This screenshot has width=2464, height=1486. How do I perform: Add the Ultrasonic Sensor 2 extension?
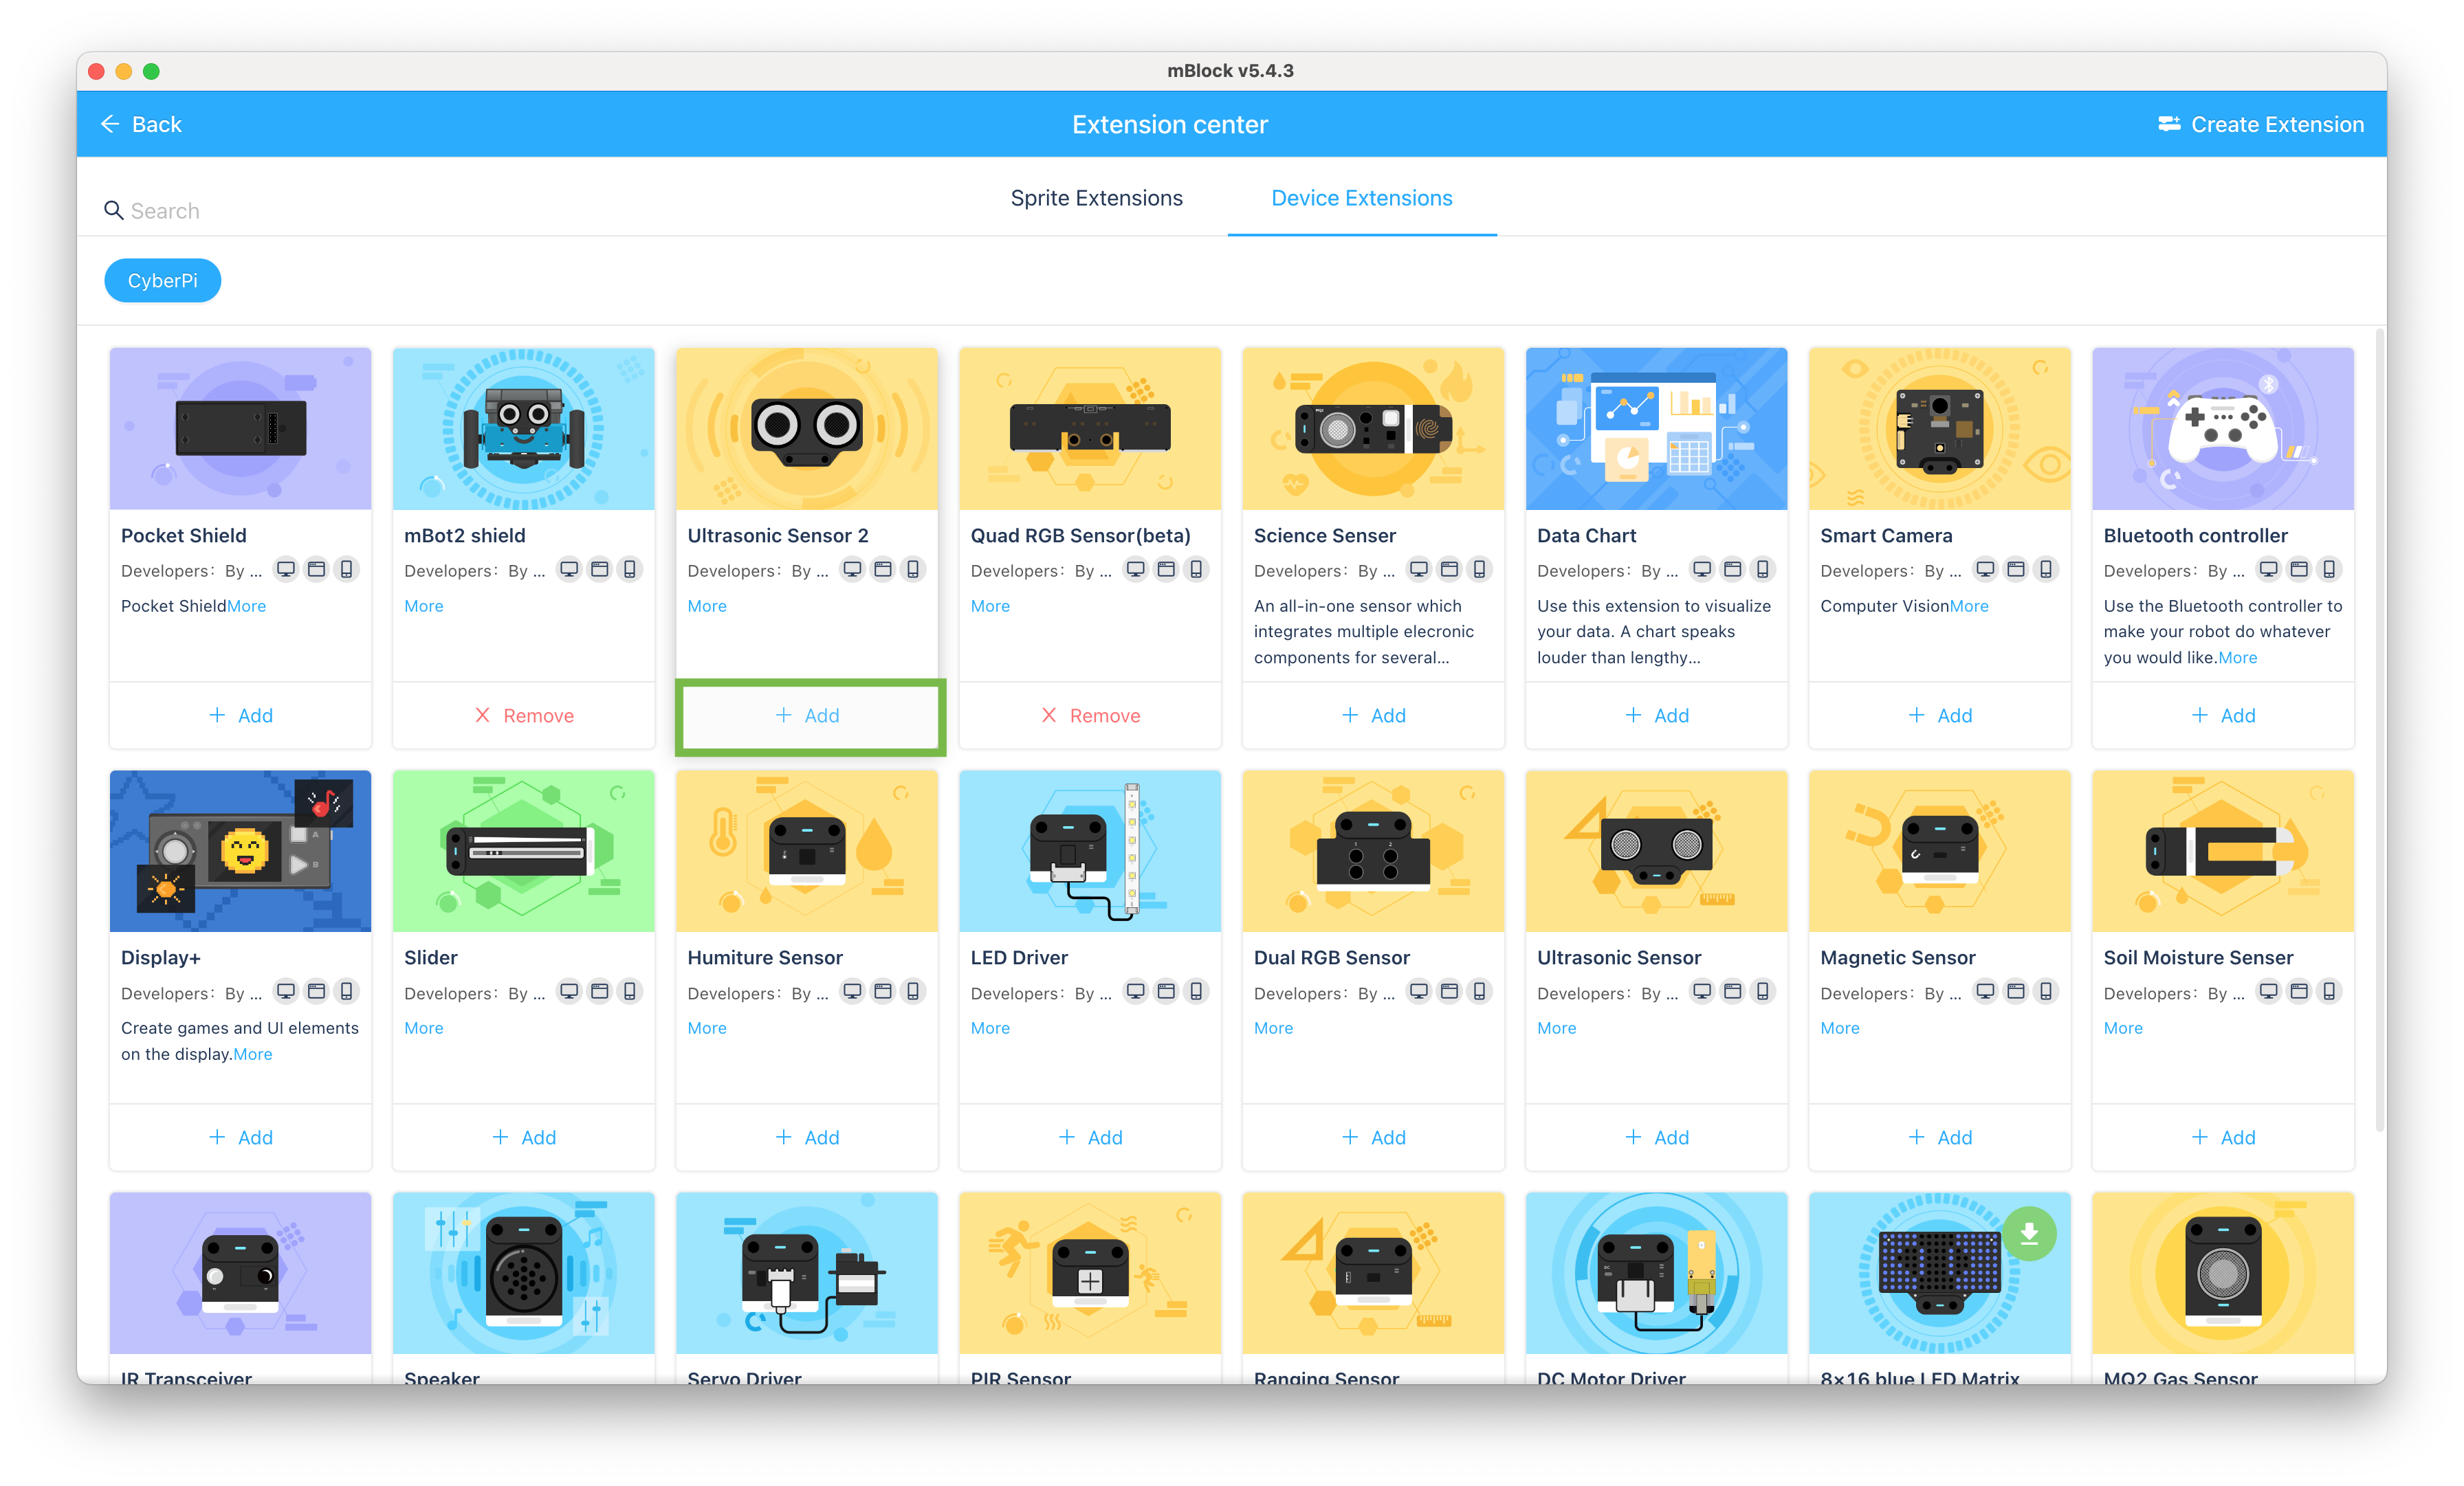coord(807,715)
